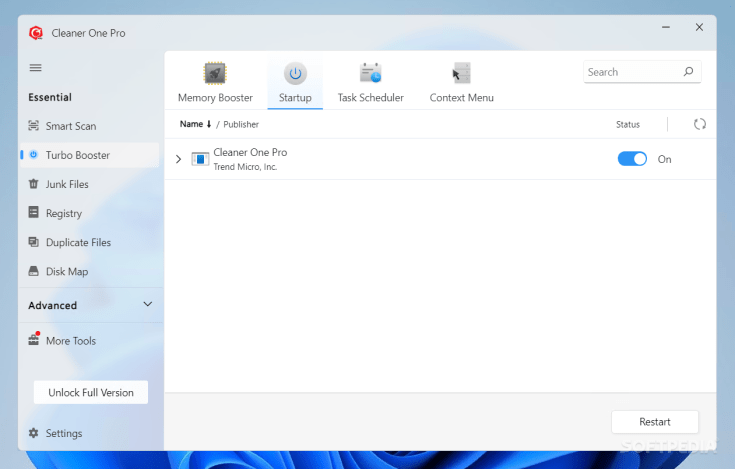
Task: Click the search magnifier icon
Action: coord(688,72)
